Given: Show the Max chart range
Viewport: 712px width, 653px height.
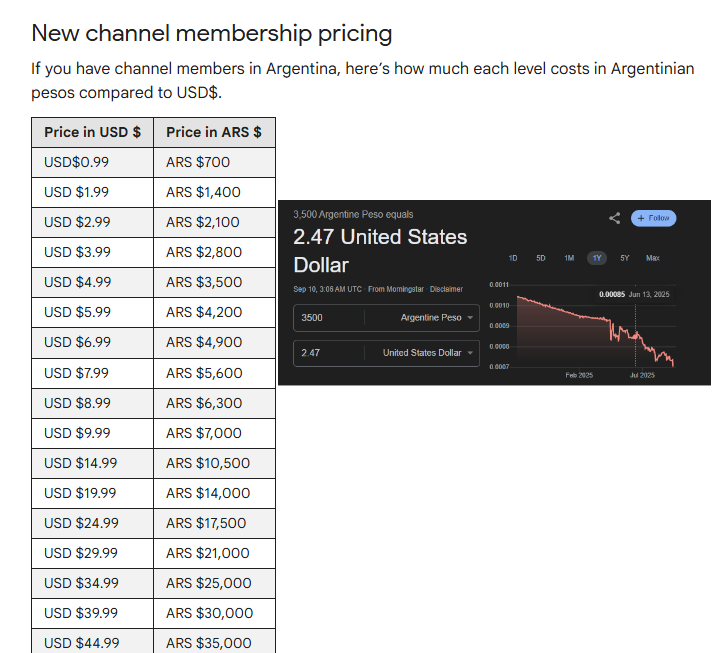Looking at the screenshot, I should tap(653, 258).
